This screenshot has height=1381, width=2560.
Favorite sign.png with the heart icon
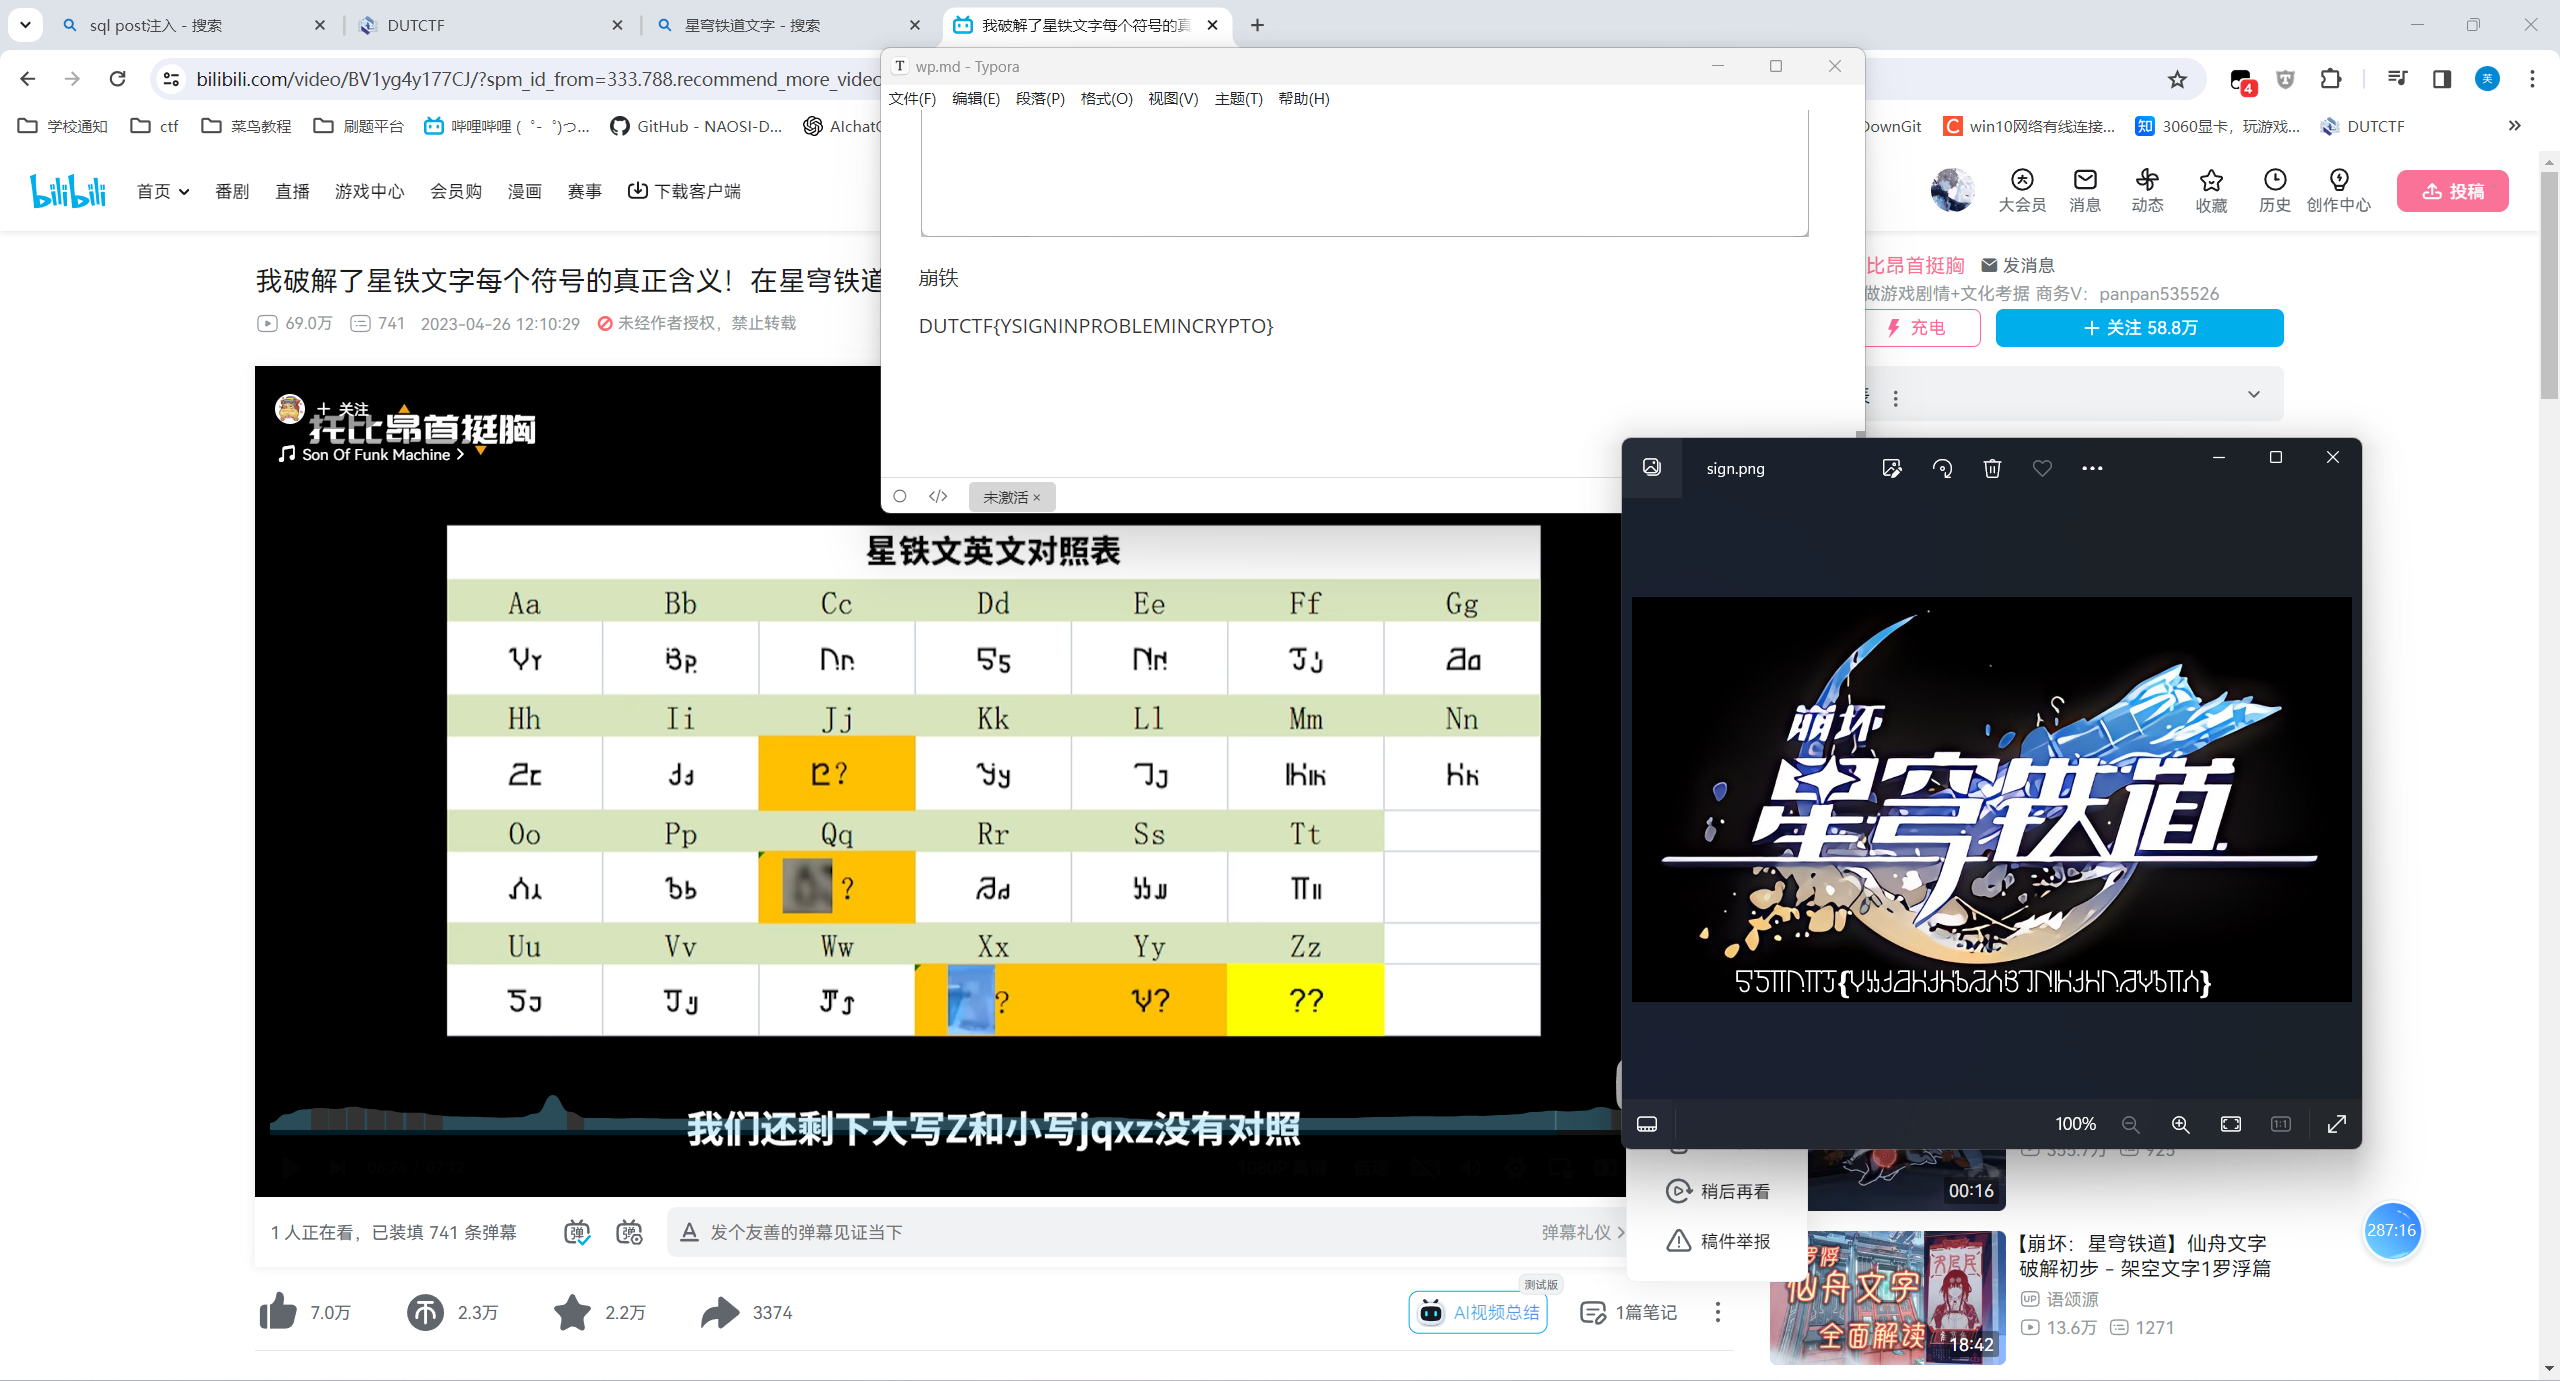(x=2042, y=468)
